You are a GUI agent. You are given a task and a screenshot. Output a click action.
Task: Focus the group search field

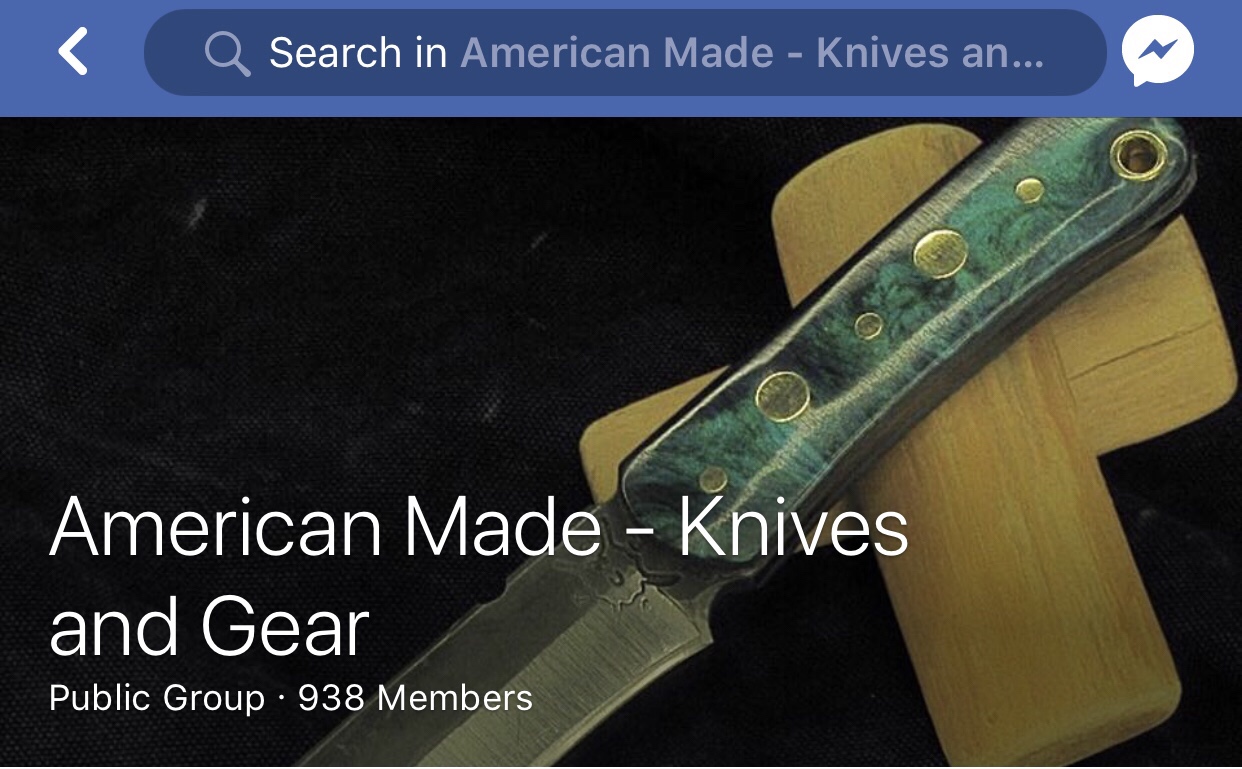(625, 52)
